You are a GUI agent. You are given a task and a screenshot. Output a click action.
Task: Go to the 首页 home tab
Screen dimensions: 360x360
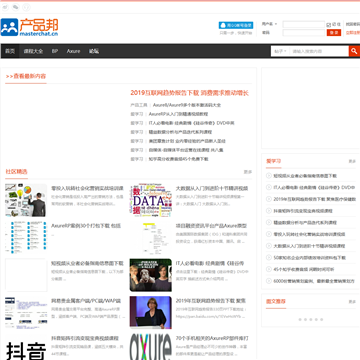[x=10, y=51]
